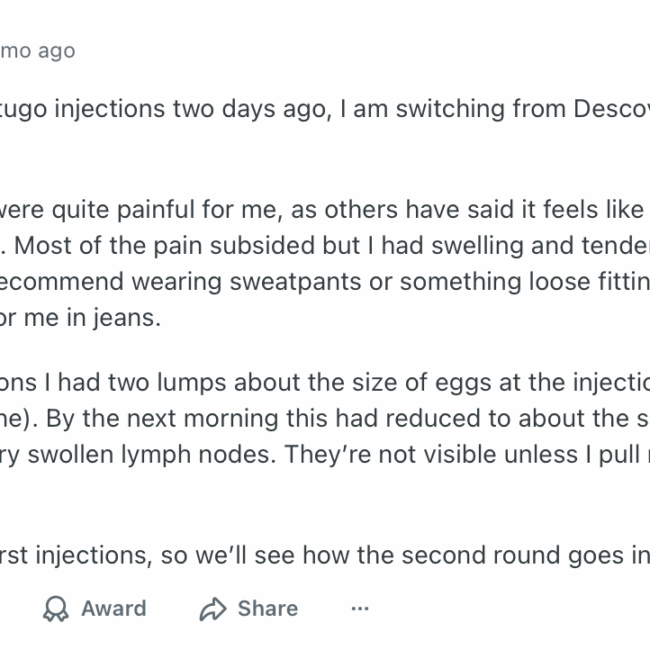This screenshot has width=650, height=650.
Task: Click the Share button label
Action: 267,609
